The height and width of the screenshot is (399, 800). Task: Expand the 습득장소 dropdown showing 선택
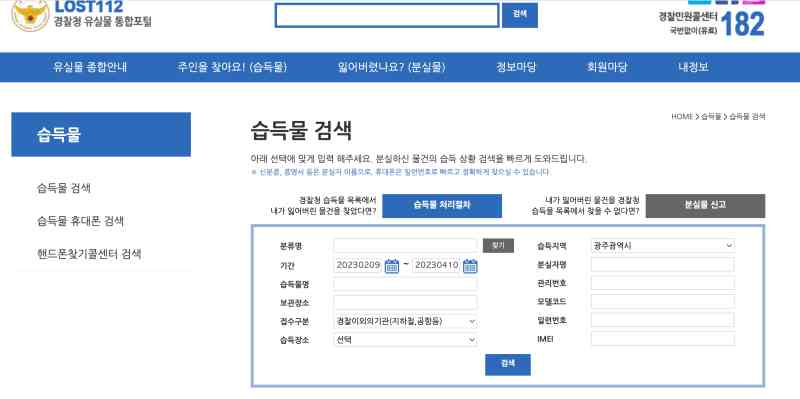click(406, 339)
